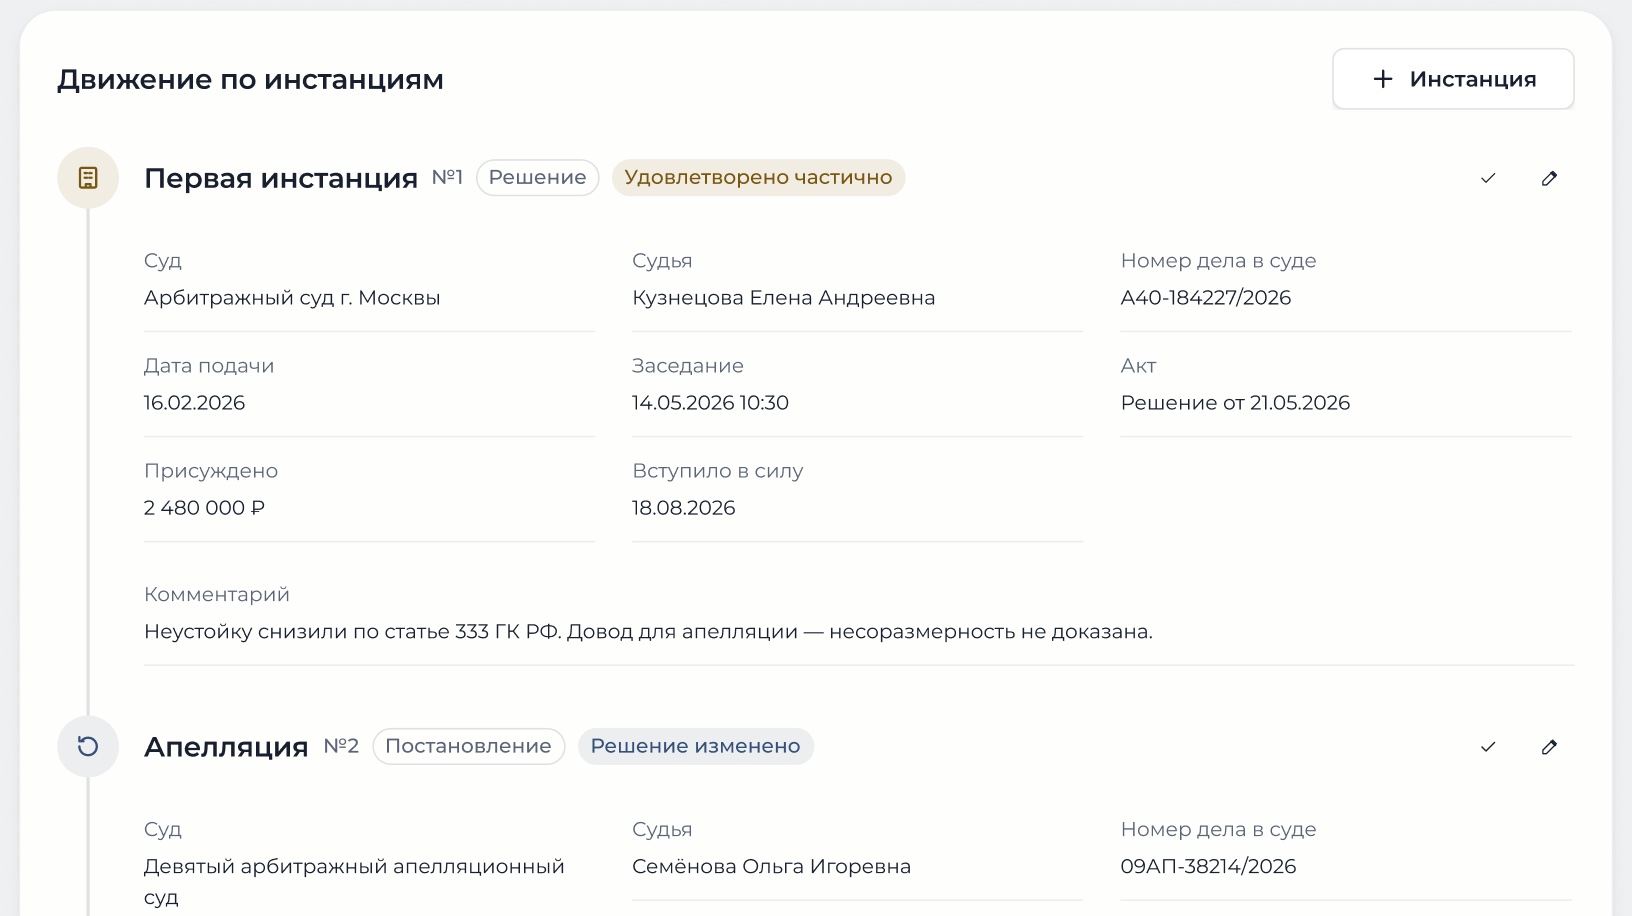Click case number 09АП-38214/2026
Viewport: 1632px width, 916px height.
1208,867
